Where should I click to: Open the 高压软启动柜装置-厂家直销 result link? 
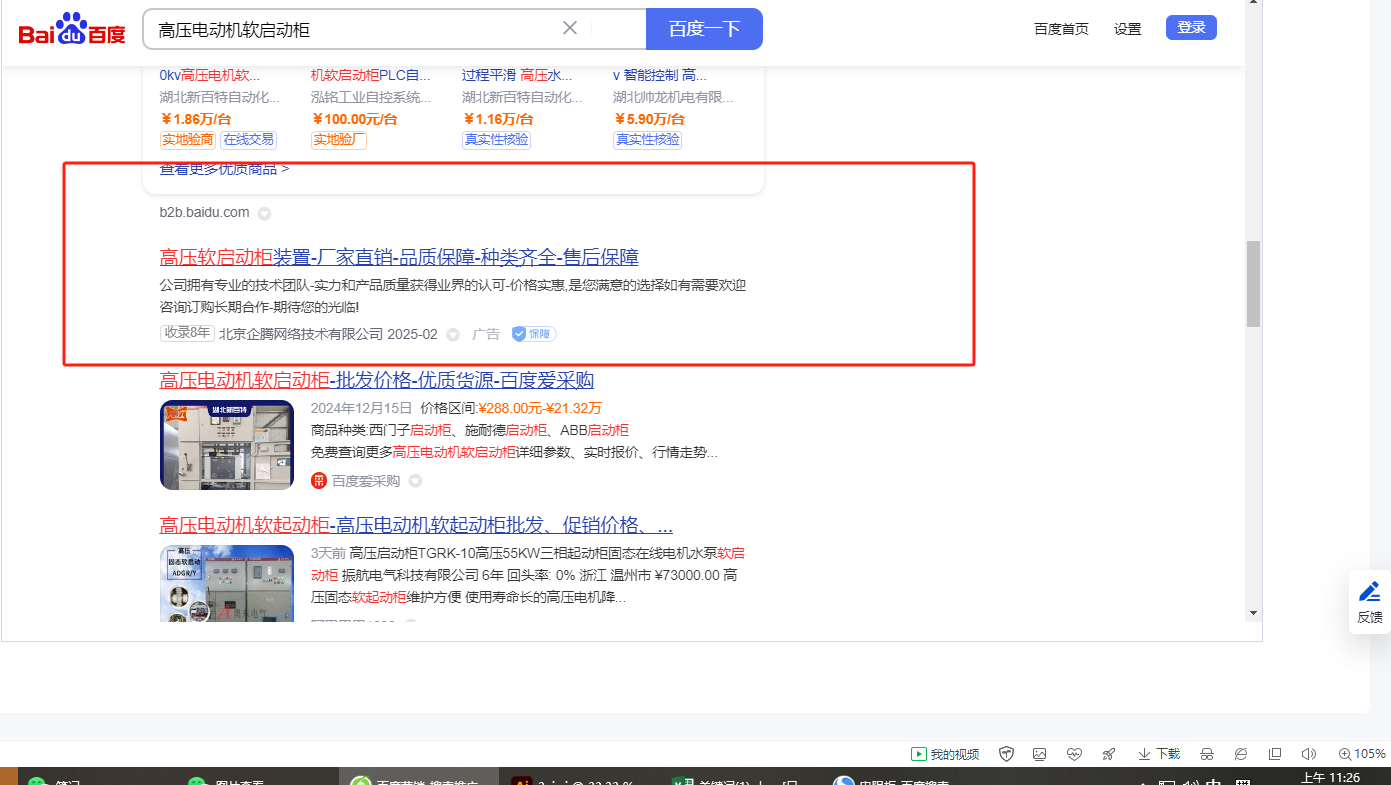click(x=399, y=257)
